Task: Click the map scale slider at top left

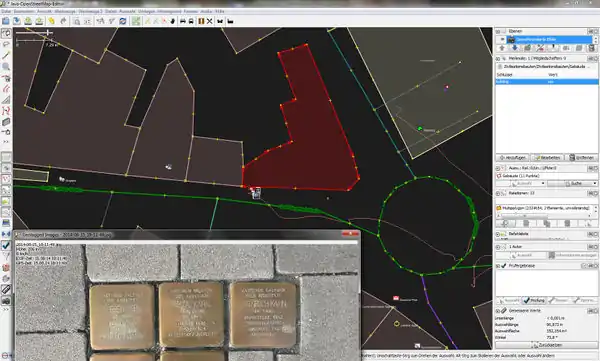Action: point(34,33)
